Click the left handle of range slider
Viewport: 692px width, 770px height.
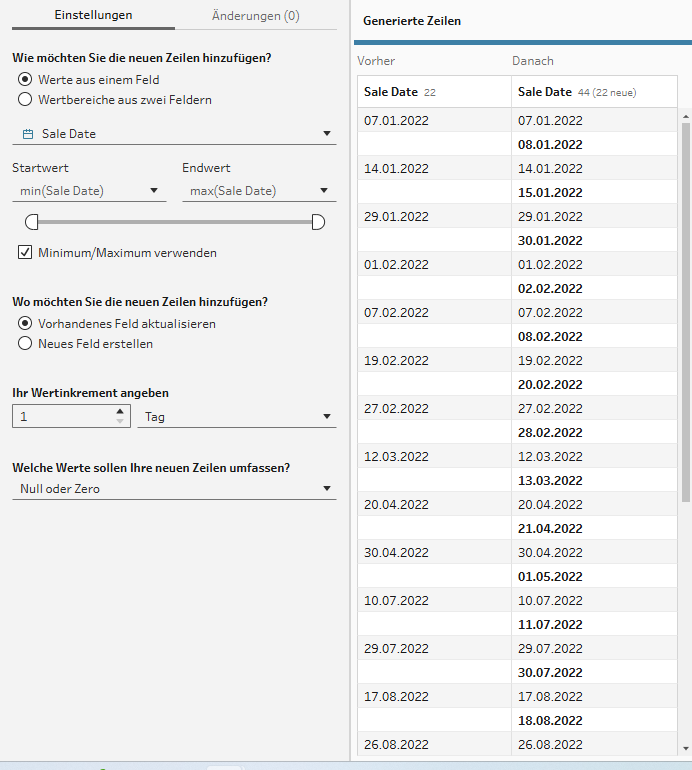(x=32, y=222)
